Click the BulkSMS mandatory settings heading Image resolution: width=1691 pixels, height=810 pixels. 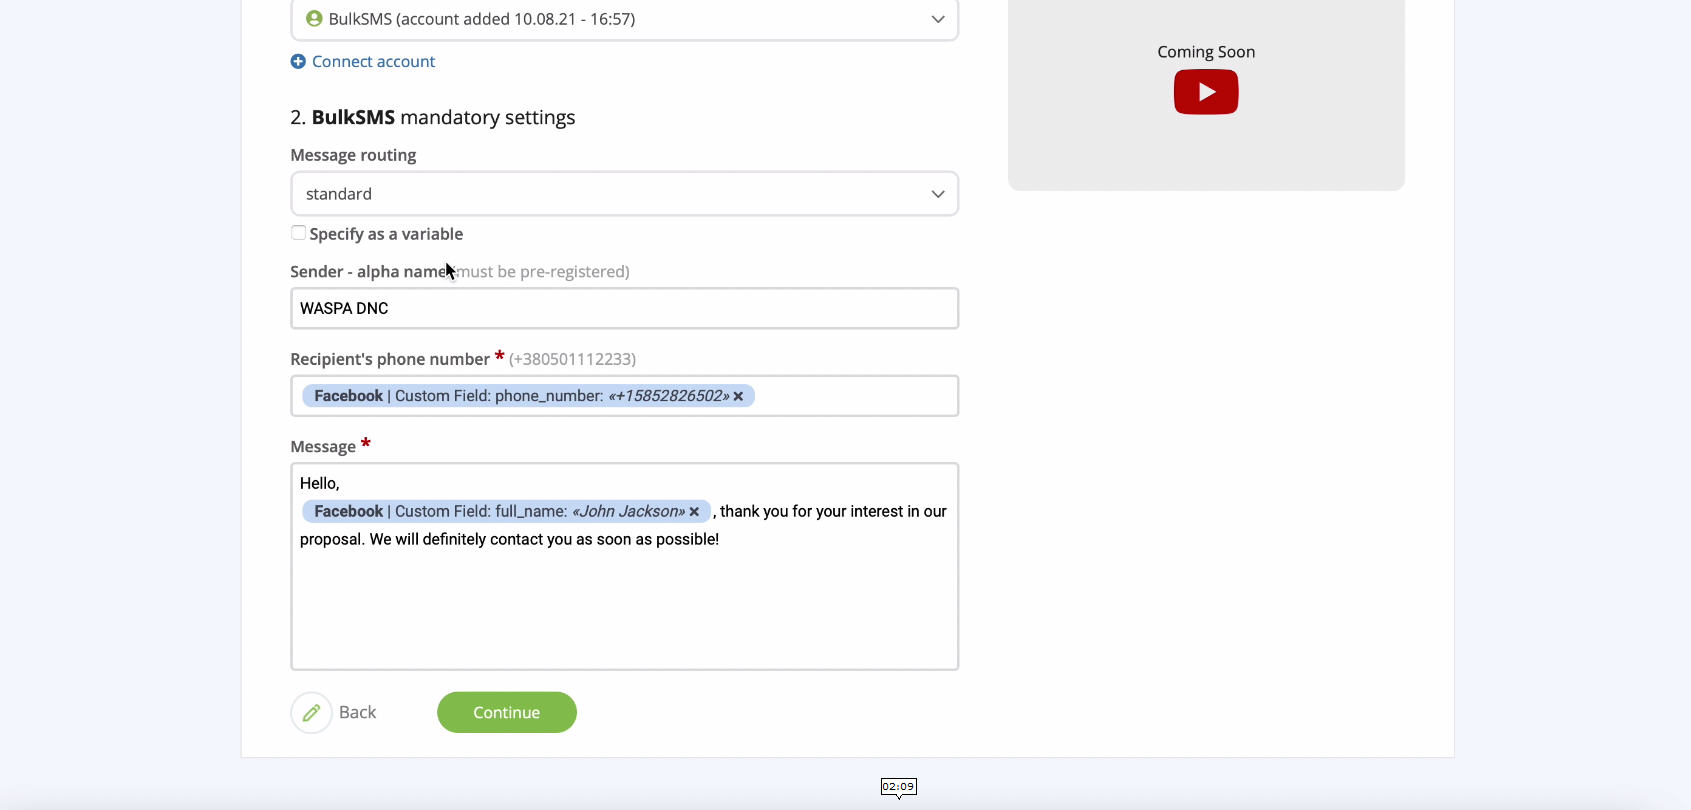(x=433, y=118)
